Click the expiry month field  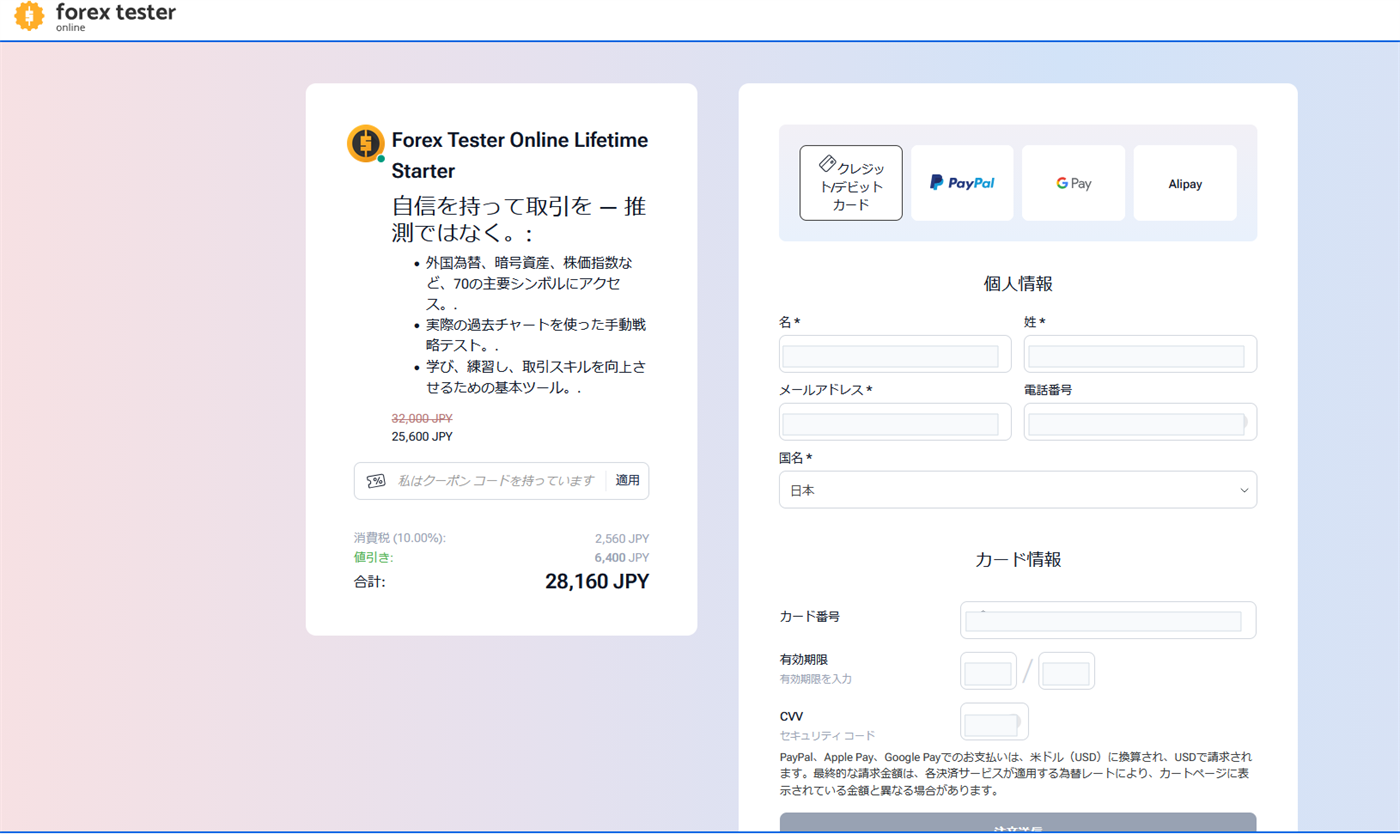tap(988, 671)
